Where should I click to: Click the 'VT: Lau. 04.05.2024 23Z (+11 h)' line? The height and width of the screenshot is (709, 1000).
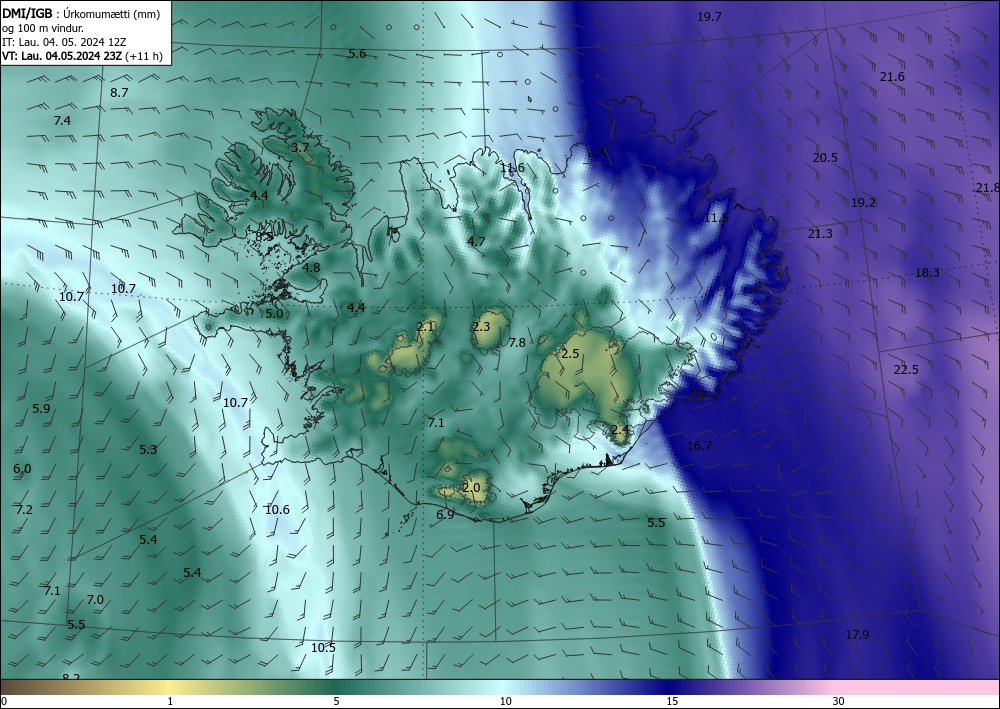pyautogui.click(x=82, y=56)
